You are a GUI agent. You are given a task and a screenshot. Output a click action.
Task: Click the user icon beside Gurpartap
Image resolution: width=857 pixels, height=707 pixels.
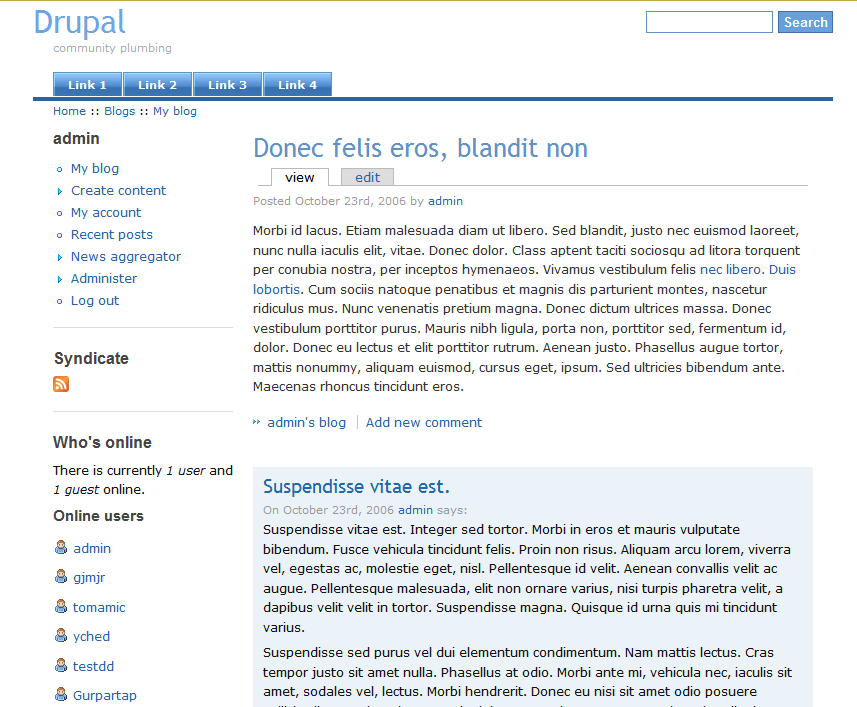[x=61, y=694]
